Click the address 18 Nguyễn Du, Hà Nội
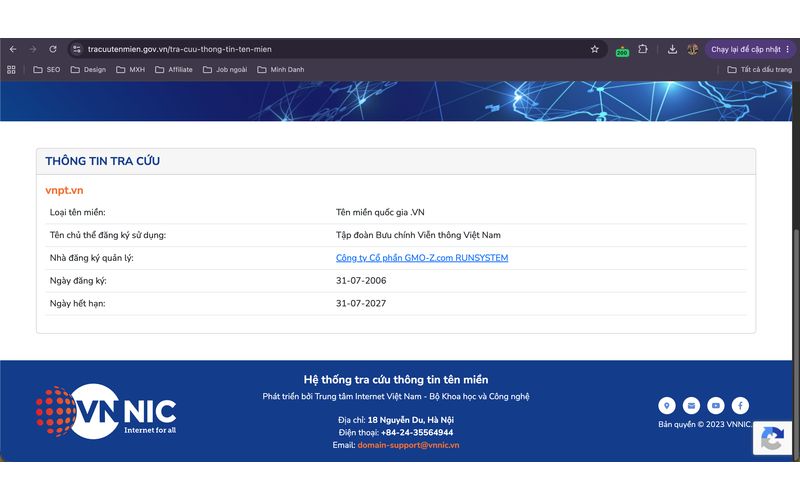This screenshot has width=800, height=500. coord(411,420)
